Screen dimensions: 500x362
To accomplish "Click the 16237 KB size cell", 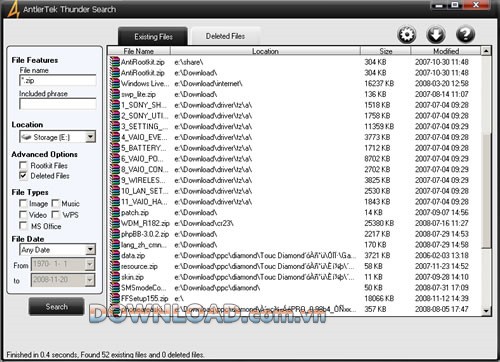I will [379, 83].
